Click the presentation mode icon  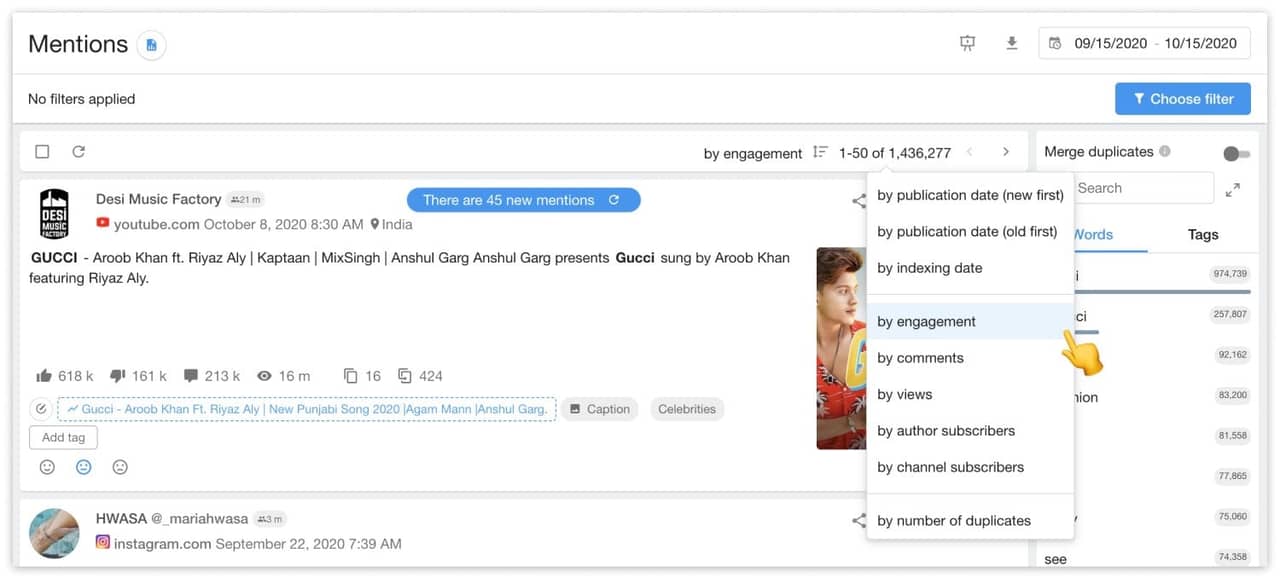pyautogui.click(x=966, y=43)
